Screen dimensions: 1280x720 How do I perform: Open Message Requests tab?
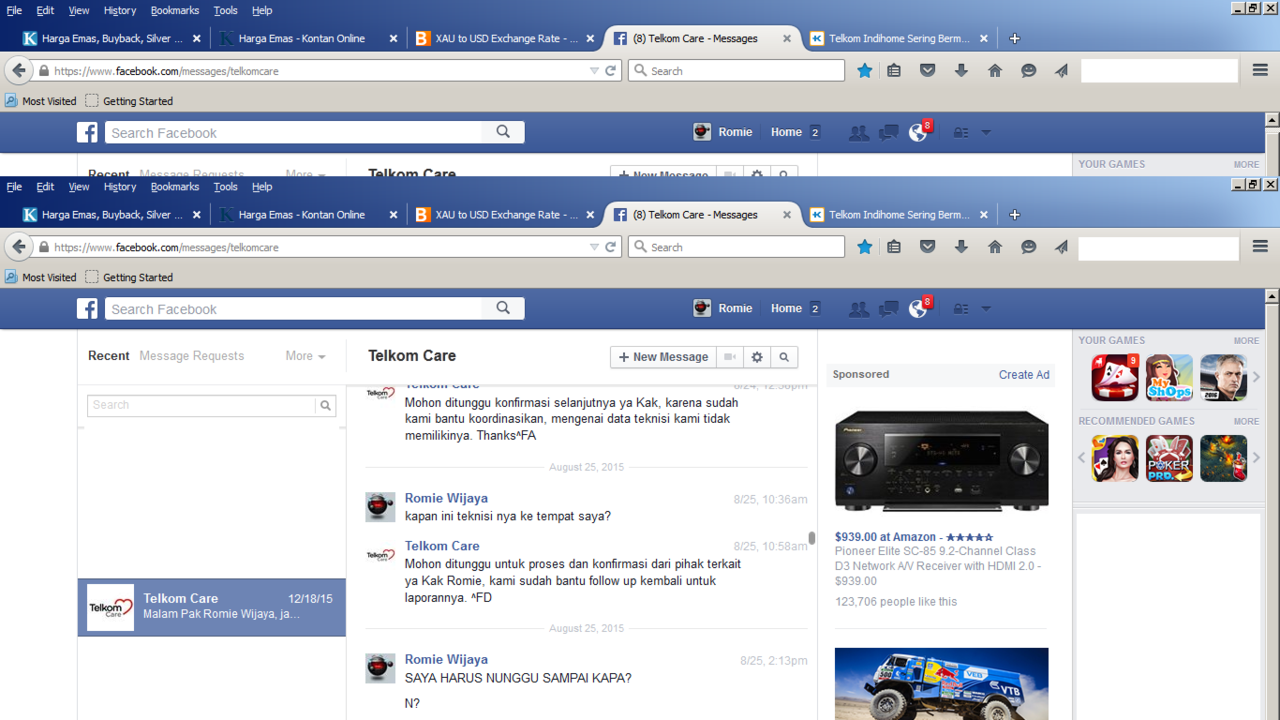point(191,356)
